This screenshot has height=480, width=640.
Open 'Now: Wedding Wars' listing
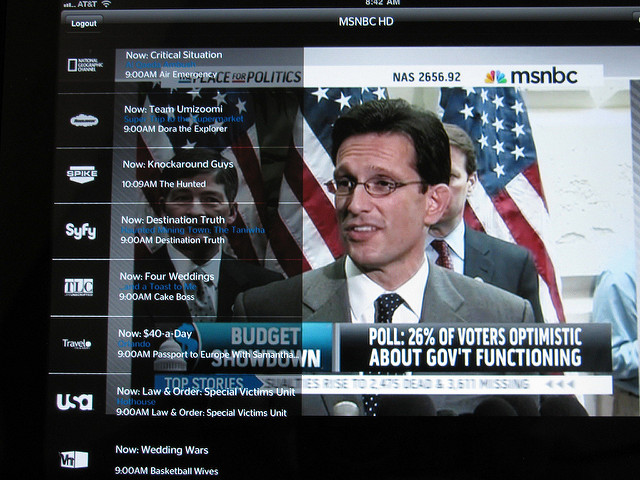click(162, 450)
